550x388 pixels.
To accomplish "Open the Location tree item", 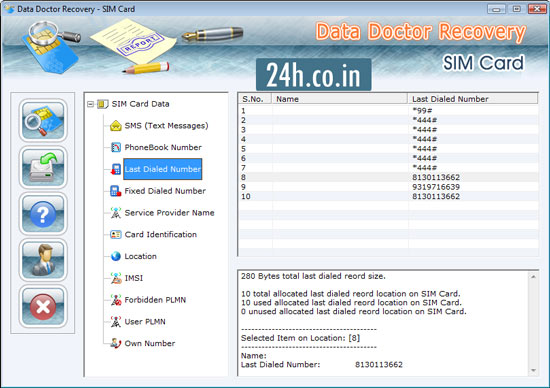I will tap(140, 256).
